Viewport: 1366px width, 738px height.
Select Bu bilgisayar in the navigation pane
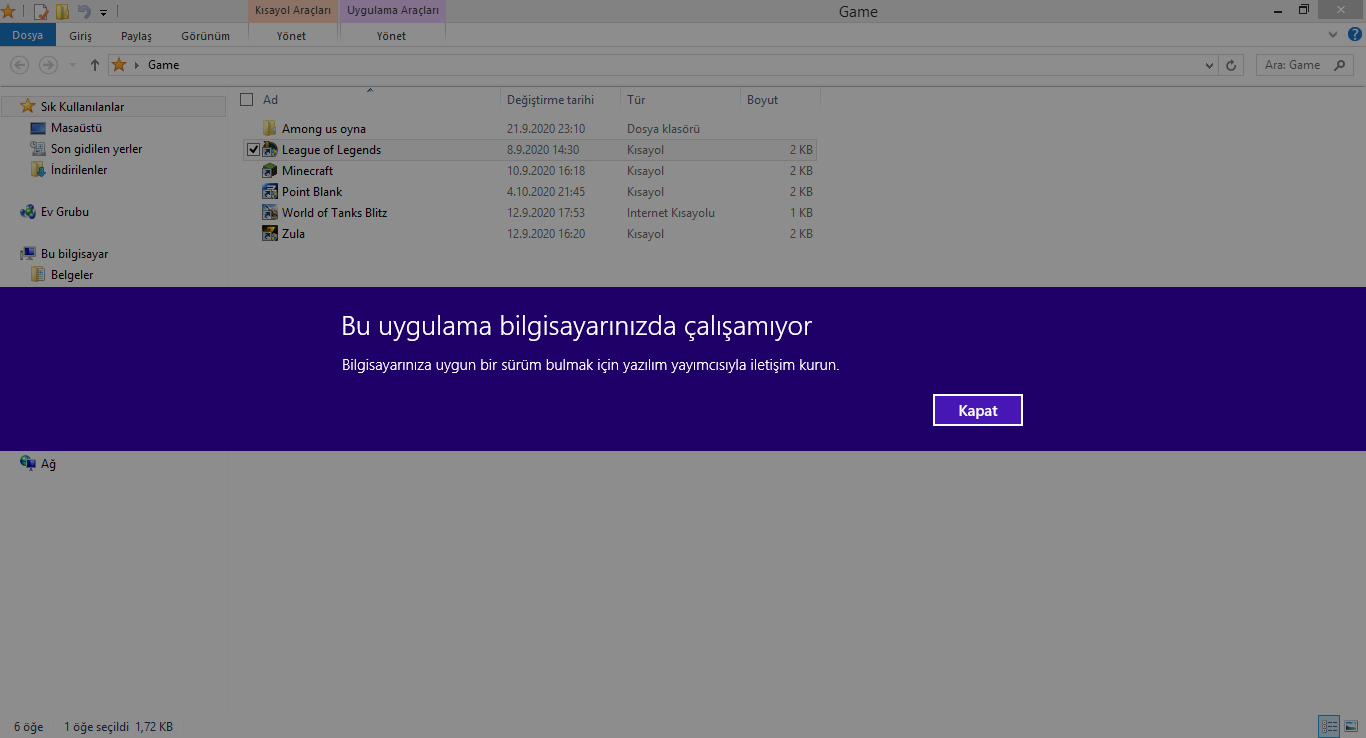click(75, 254)
